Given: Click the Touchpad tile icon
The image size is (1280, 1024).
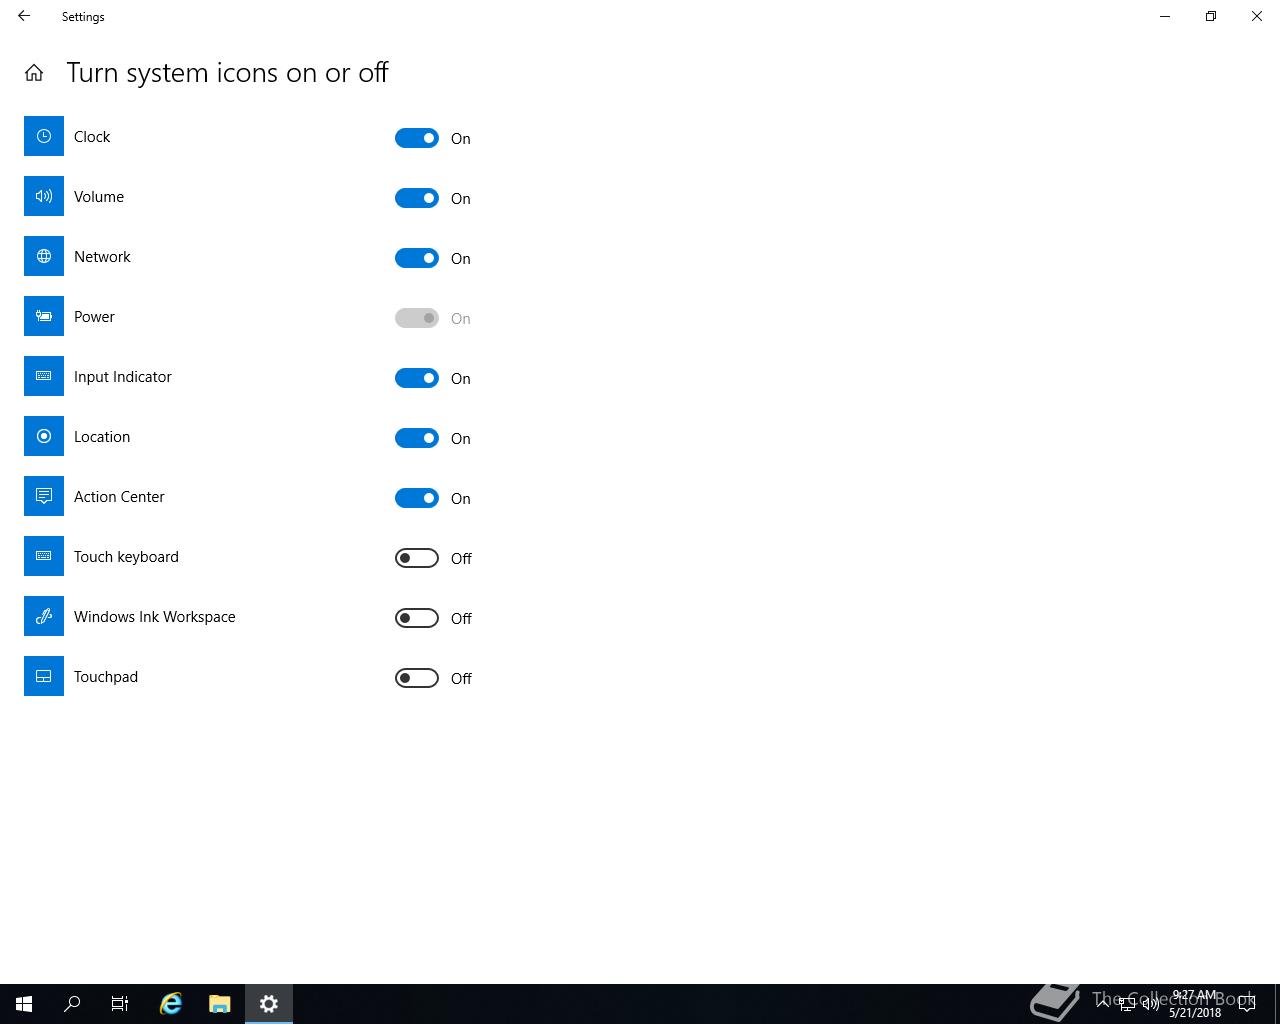Looking at the screenshot, I should [x=44, y=676].
